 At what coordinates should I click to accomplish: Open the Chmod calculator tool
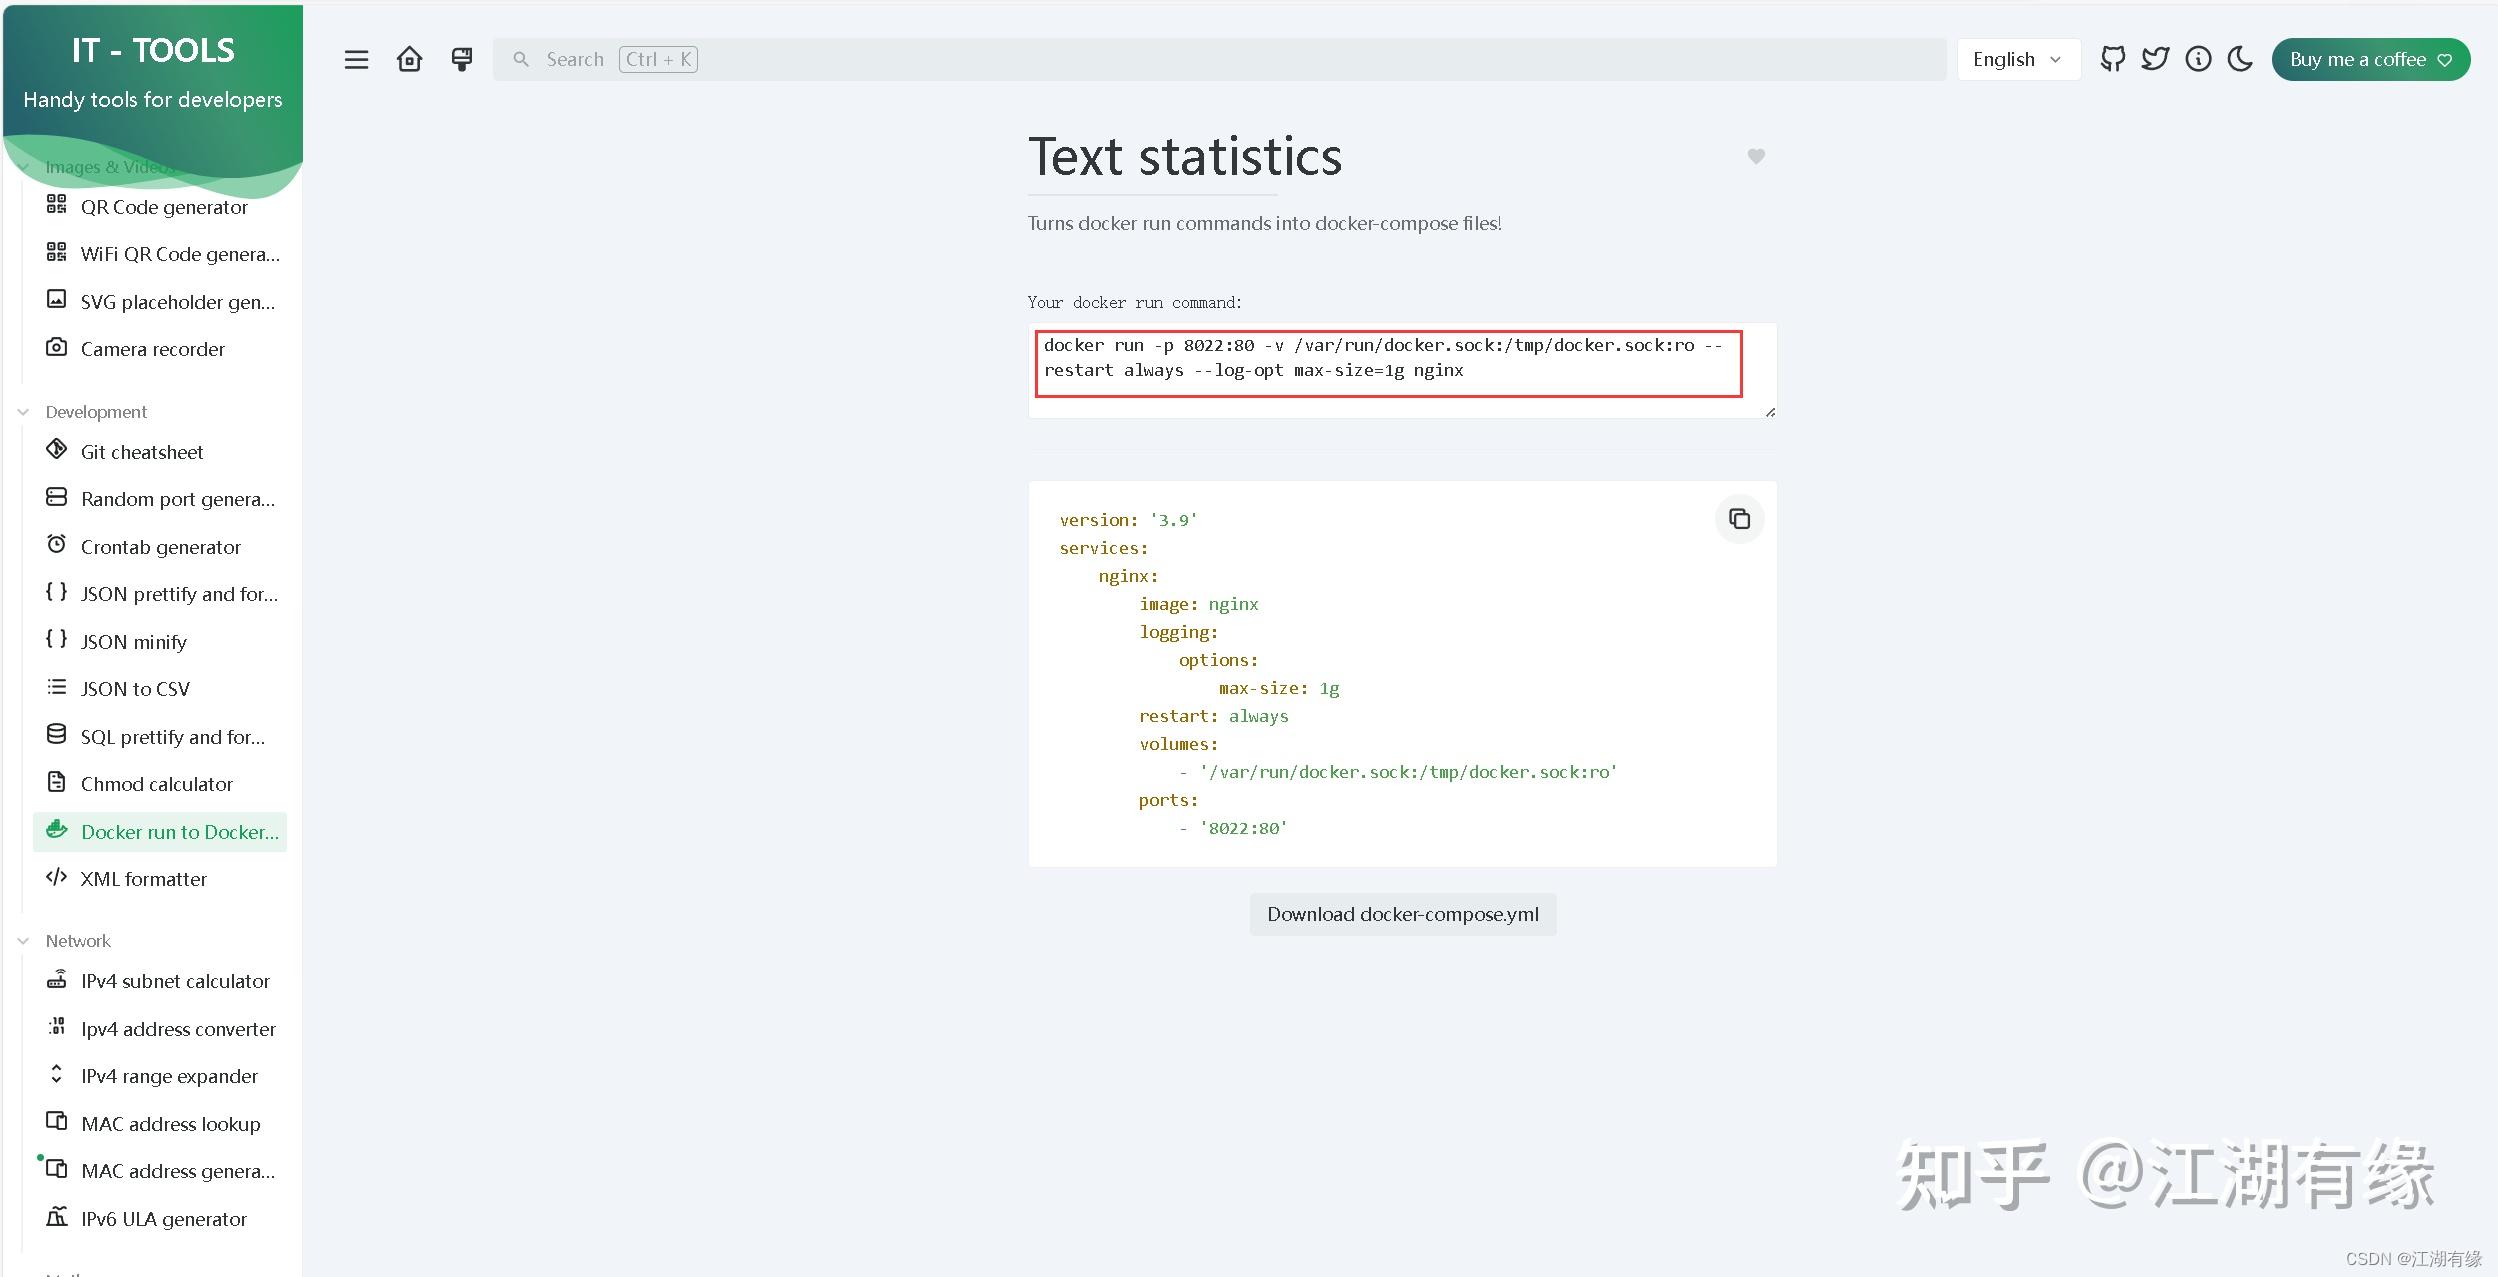click(x=156, y=783)
